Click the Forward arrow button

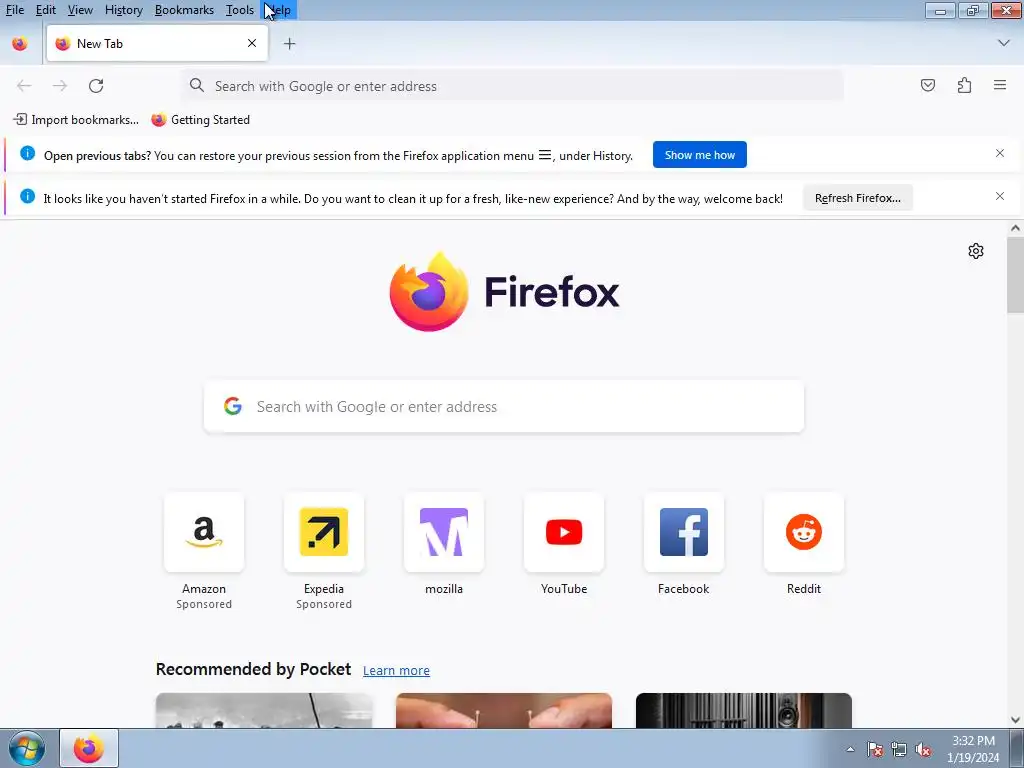pyautogui.click(x=60, y=86)
